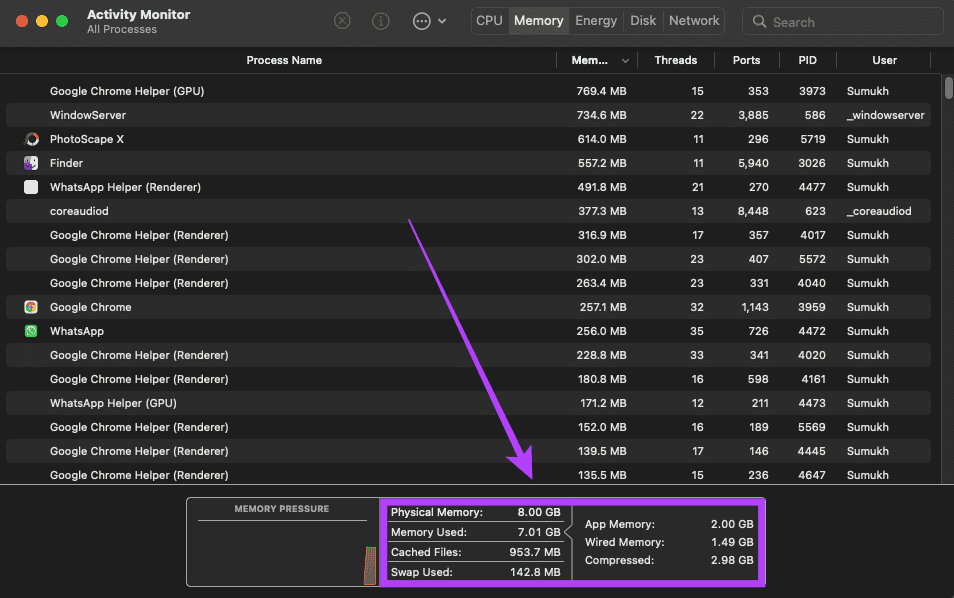Sort by Process Name column
This screenshot has width=954, height=598.
[284, 60]
